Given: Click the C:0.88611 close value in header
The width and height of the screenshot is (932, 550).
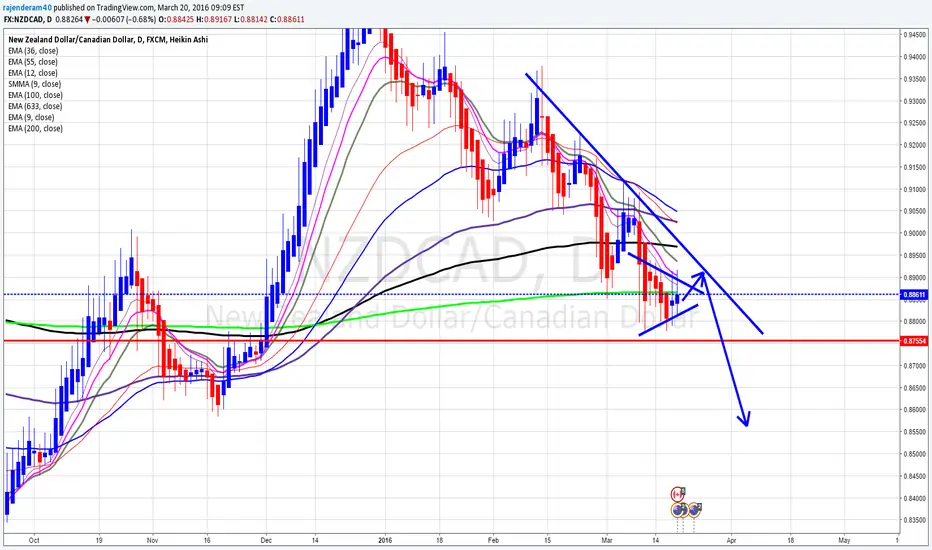Looking at the screenshot, I should [x=287, y=19].
